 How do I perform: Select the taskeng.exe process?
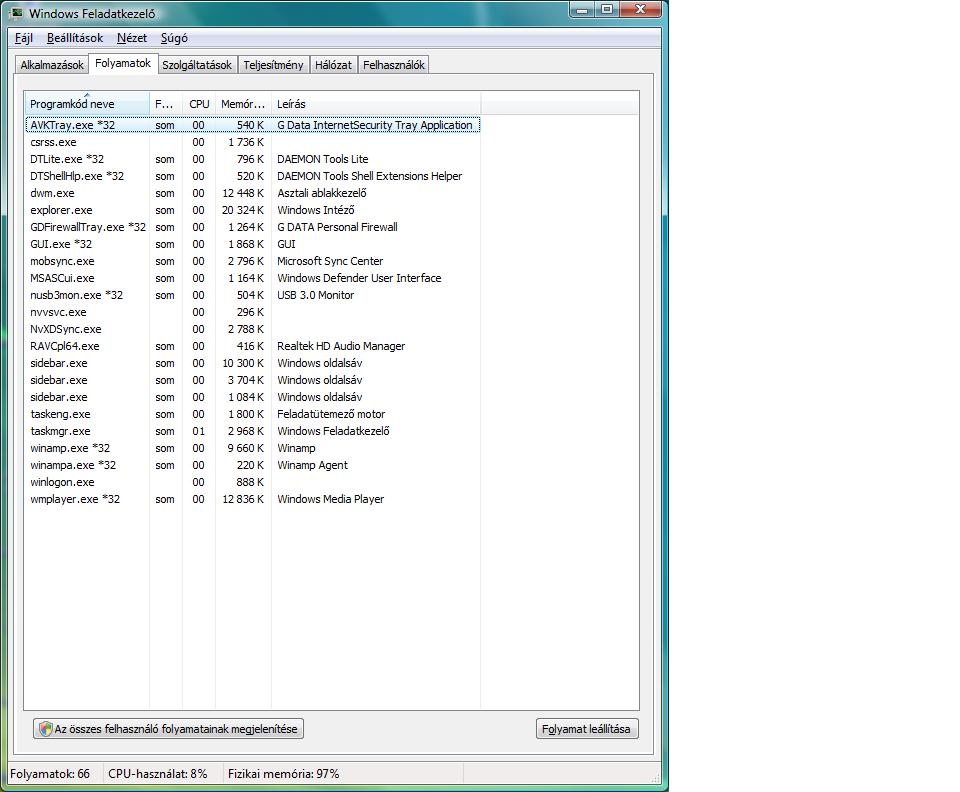pos(252,414)
